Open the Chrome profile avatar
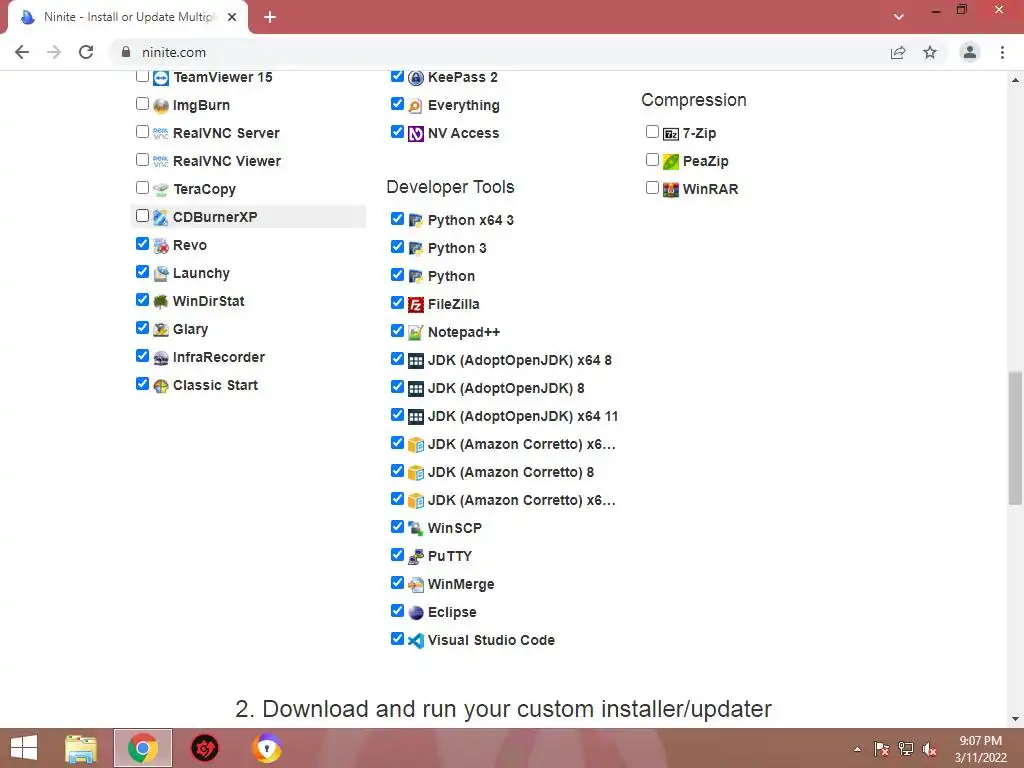Image resolution: width=1024 pixels, height=768 pixels. tap(970, 52)
